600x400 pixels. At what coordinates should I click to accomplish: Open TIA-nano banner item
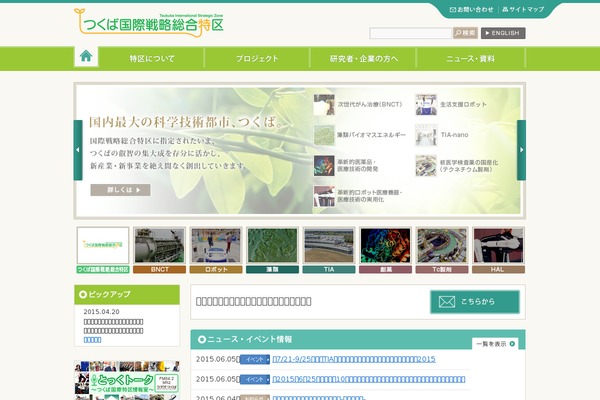click(x=442, y=135)
